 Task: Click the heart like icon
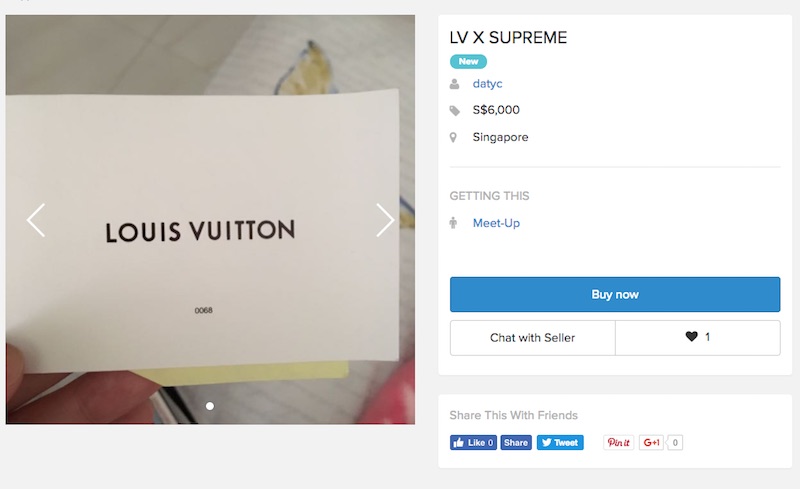[x=691, y=337]
